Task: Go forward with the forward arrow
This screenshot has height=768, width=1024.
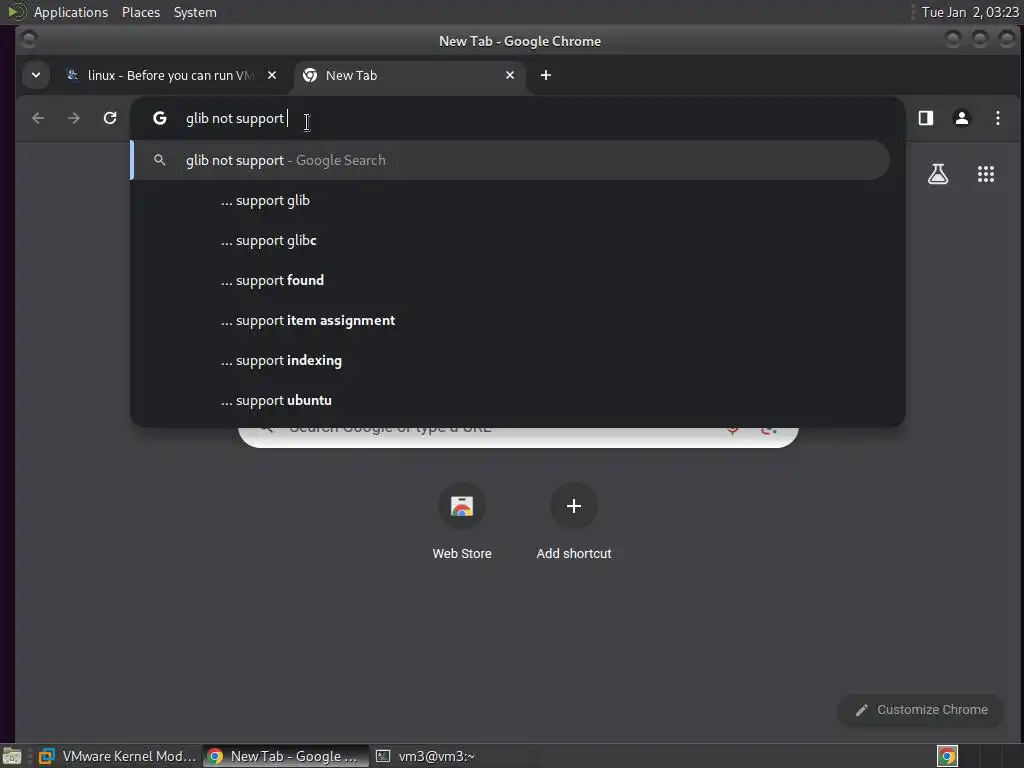Action: (74, 118)
